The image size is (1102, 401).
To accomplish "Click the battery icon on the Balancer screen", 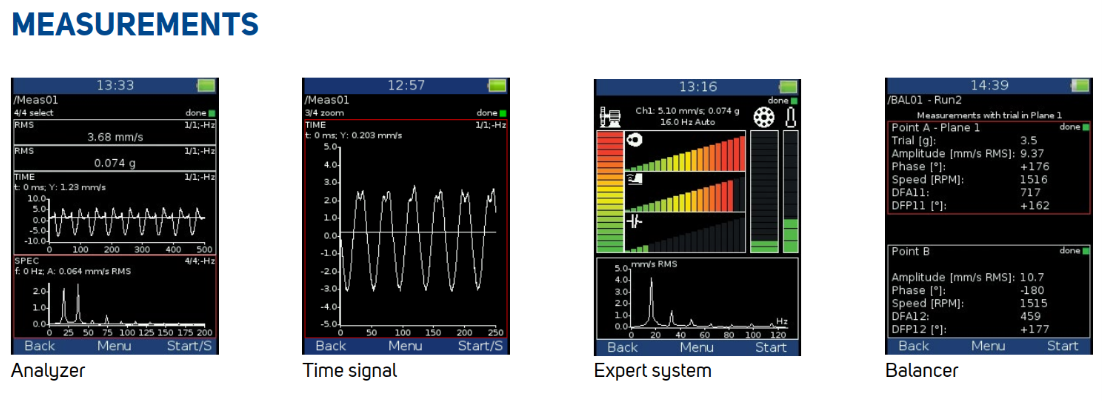I will point(1080,86).
